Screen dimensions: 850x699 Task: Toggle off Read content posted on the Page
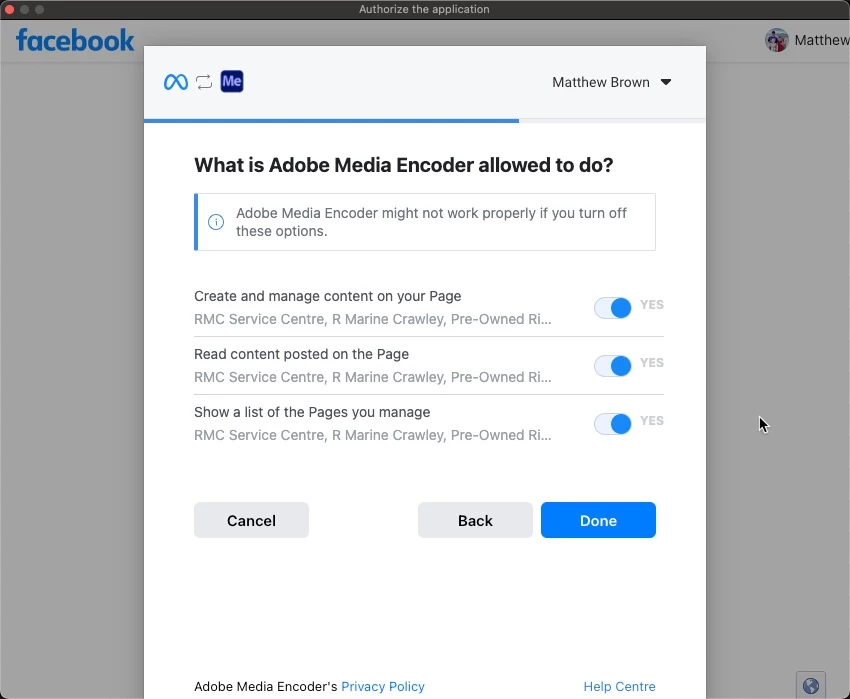point(613,366)
